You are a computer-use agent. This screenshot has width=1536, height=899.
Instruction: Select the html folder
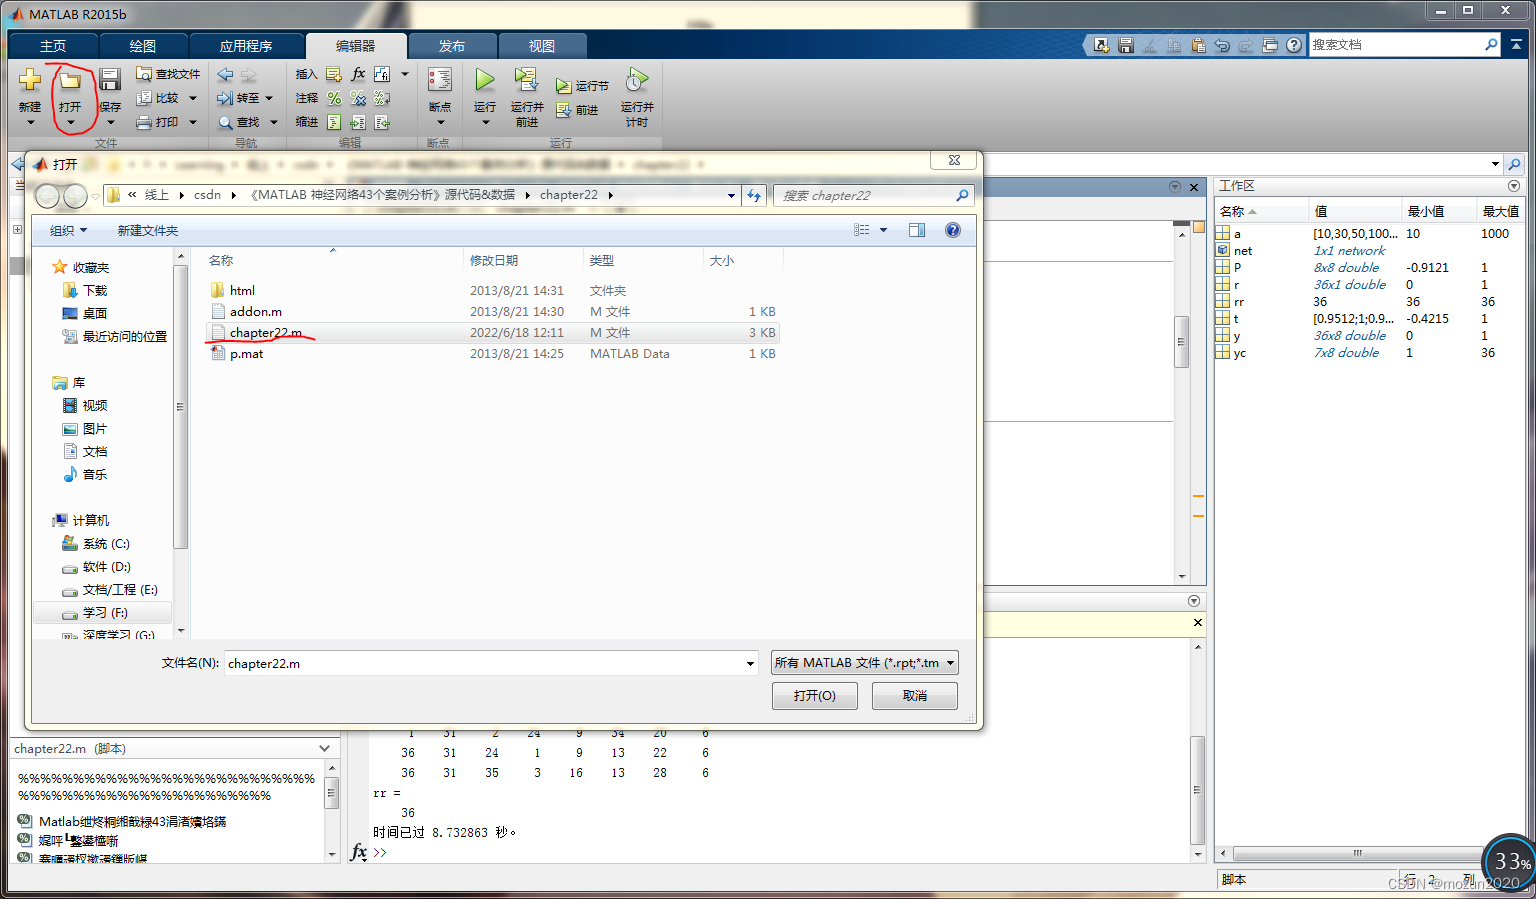pos(493,291)
